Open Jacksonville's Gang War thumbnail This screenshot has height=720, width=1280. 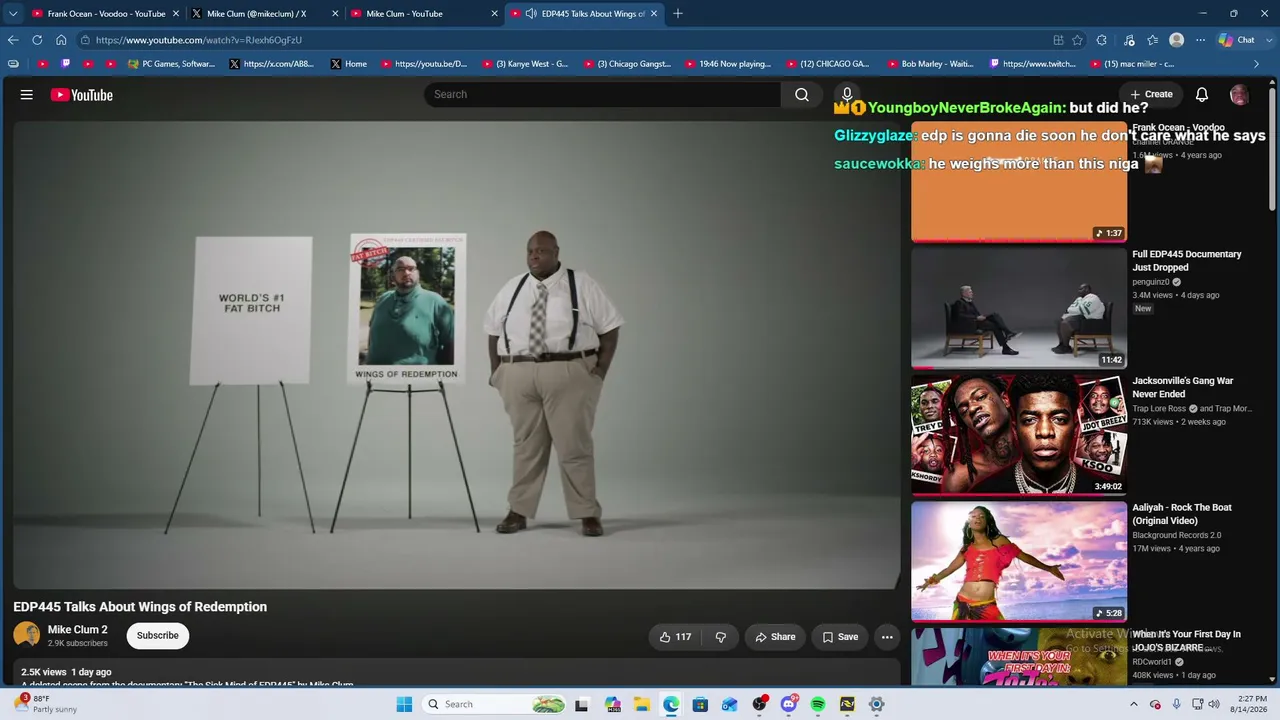pyautogui.click(x=1019, y=435)
